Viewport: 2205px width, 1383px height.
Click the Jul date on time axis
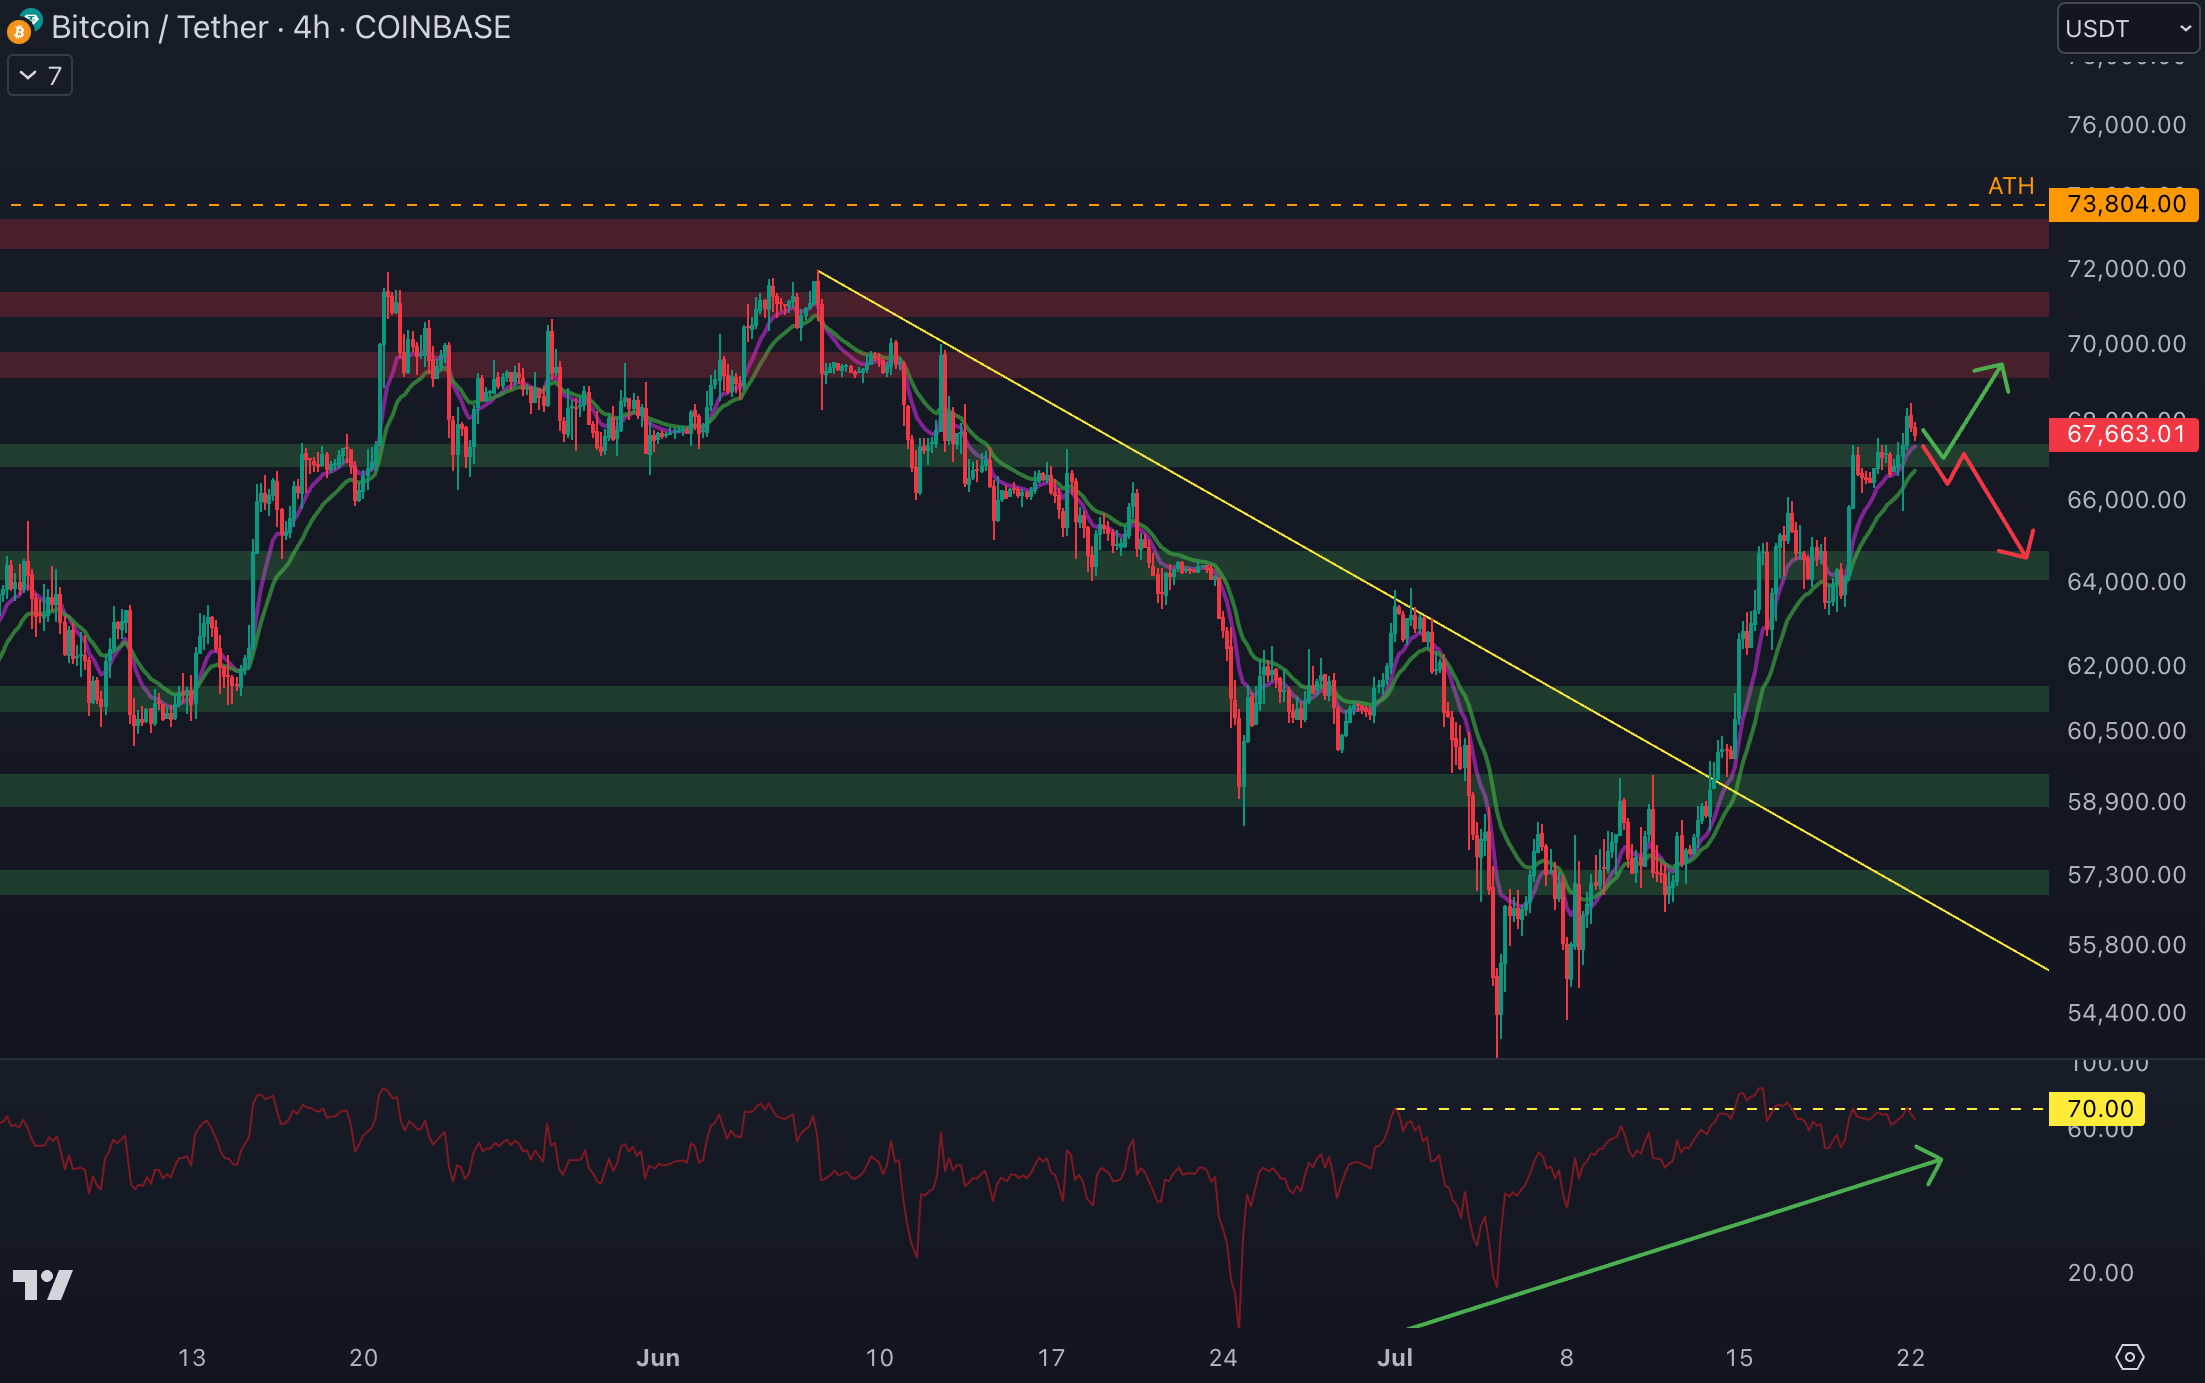click(1395, 1357)
